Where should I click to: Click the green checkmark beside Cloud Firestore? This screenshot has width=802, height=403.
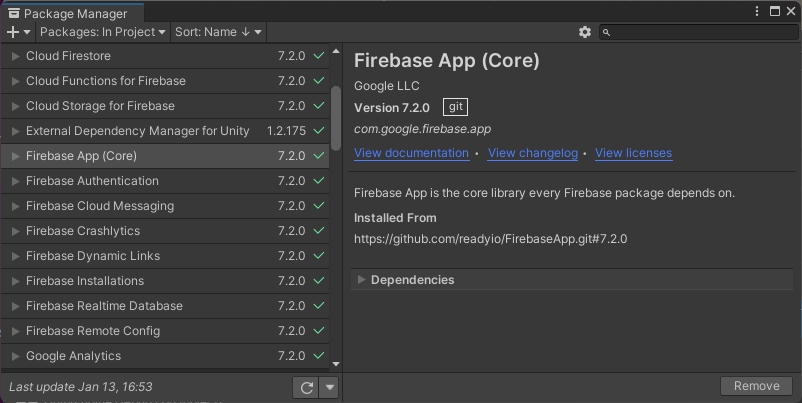[319, 56]
